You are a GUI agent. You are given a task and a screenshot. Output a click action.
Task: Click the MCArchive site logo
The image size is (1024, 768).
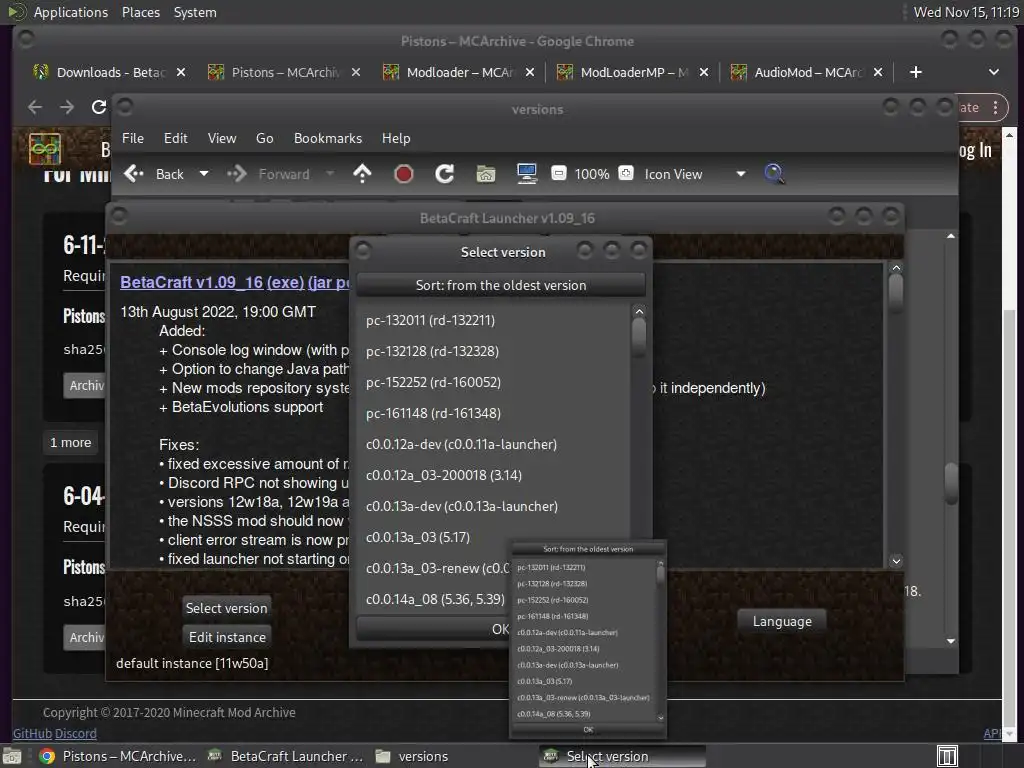pos(45,149)
